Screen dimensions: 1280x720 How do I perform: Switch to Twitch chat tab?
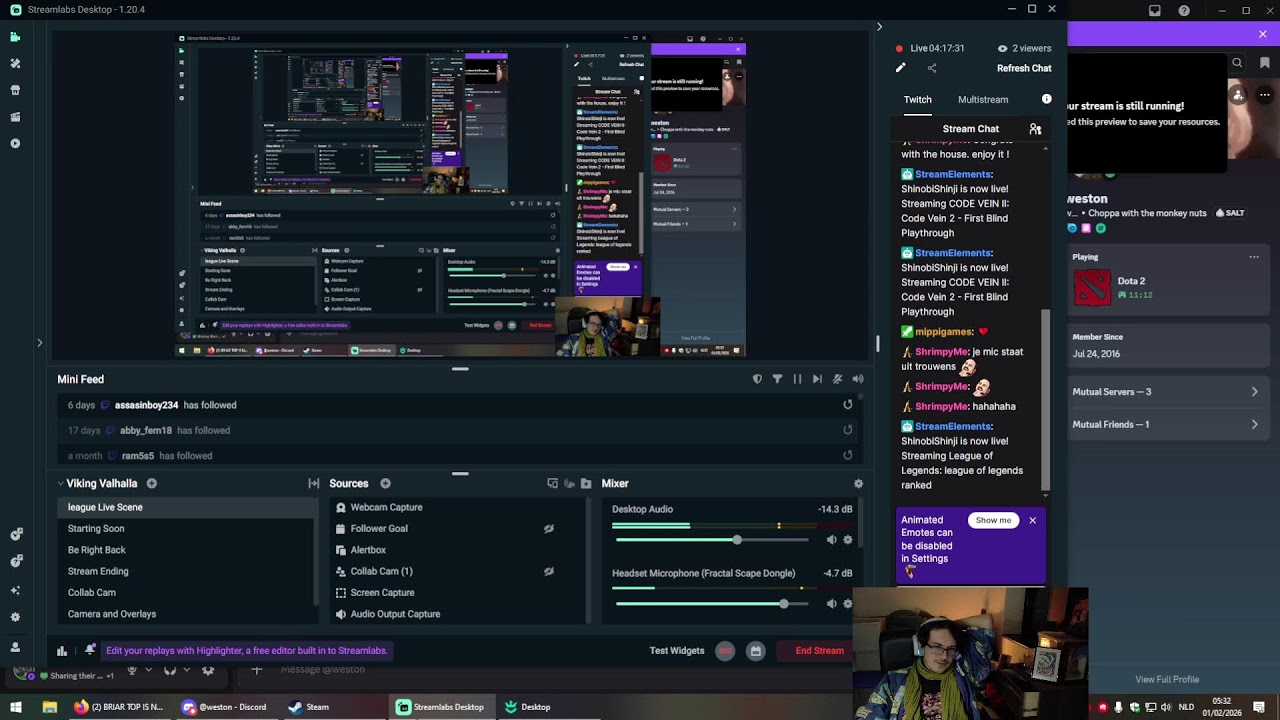pos(917,99)
